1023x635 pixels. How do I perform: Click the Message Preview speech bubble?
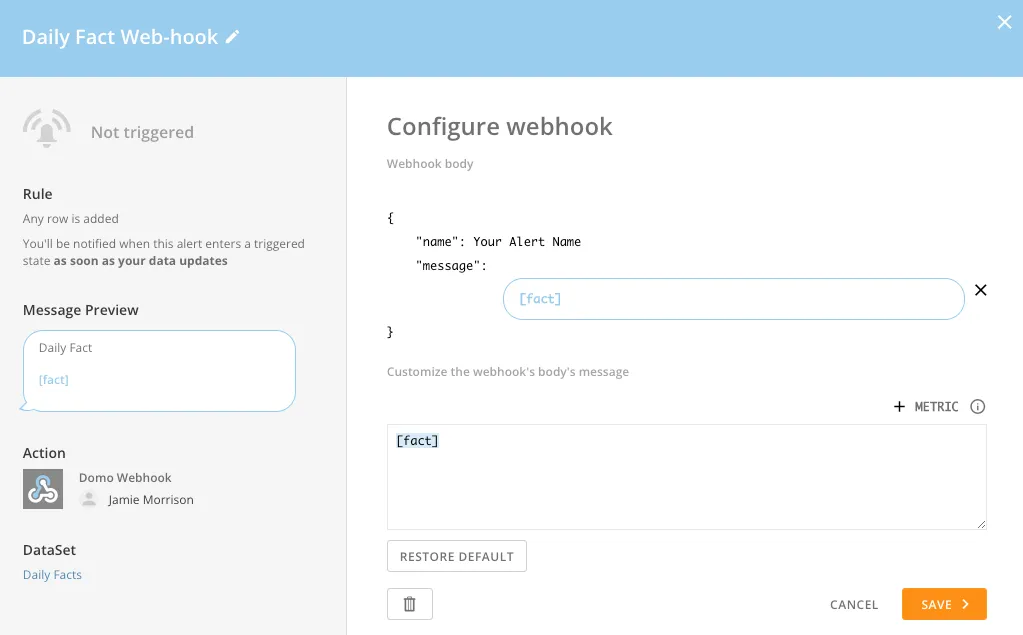(159, 370)
